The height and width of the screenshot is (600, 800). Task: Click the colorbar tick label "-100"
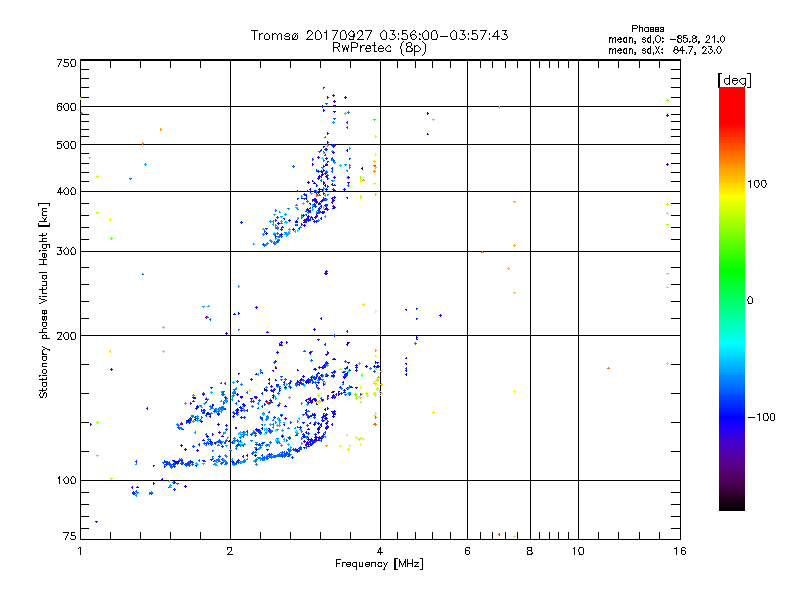[761, 417]
